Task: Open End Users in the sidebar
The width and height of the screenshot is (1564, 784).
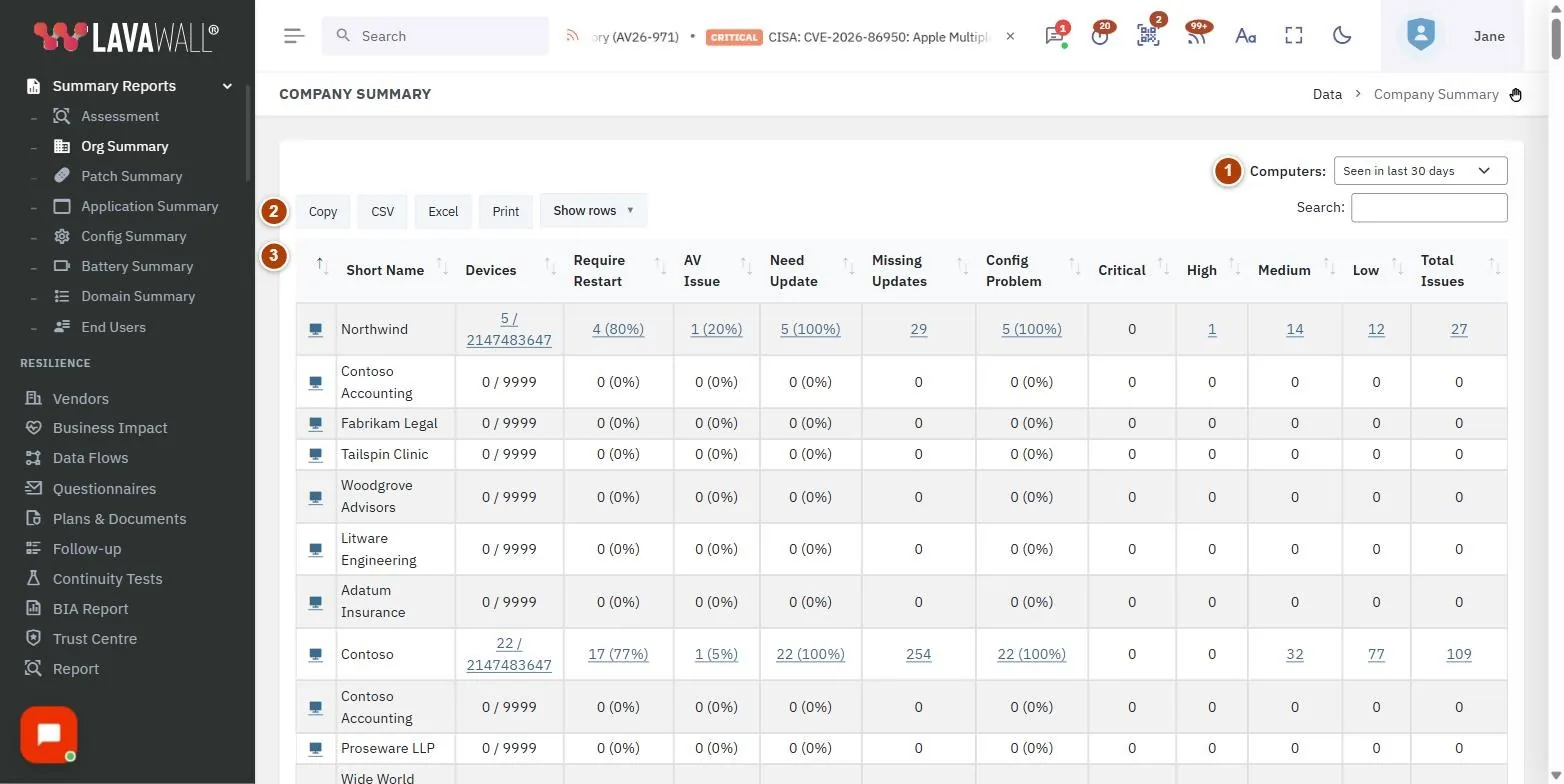Action: coord(113,327)
